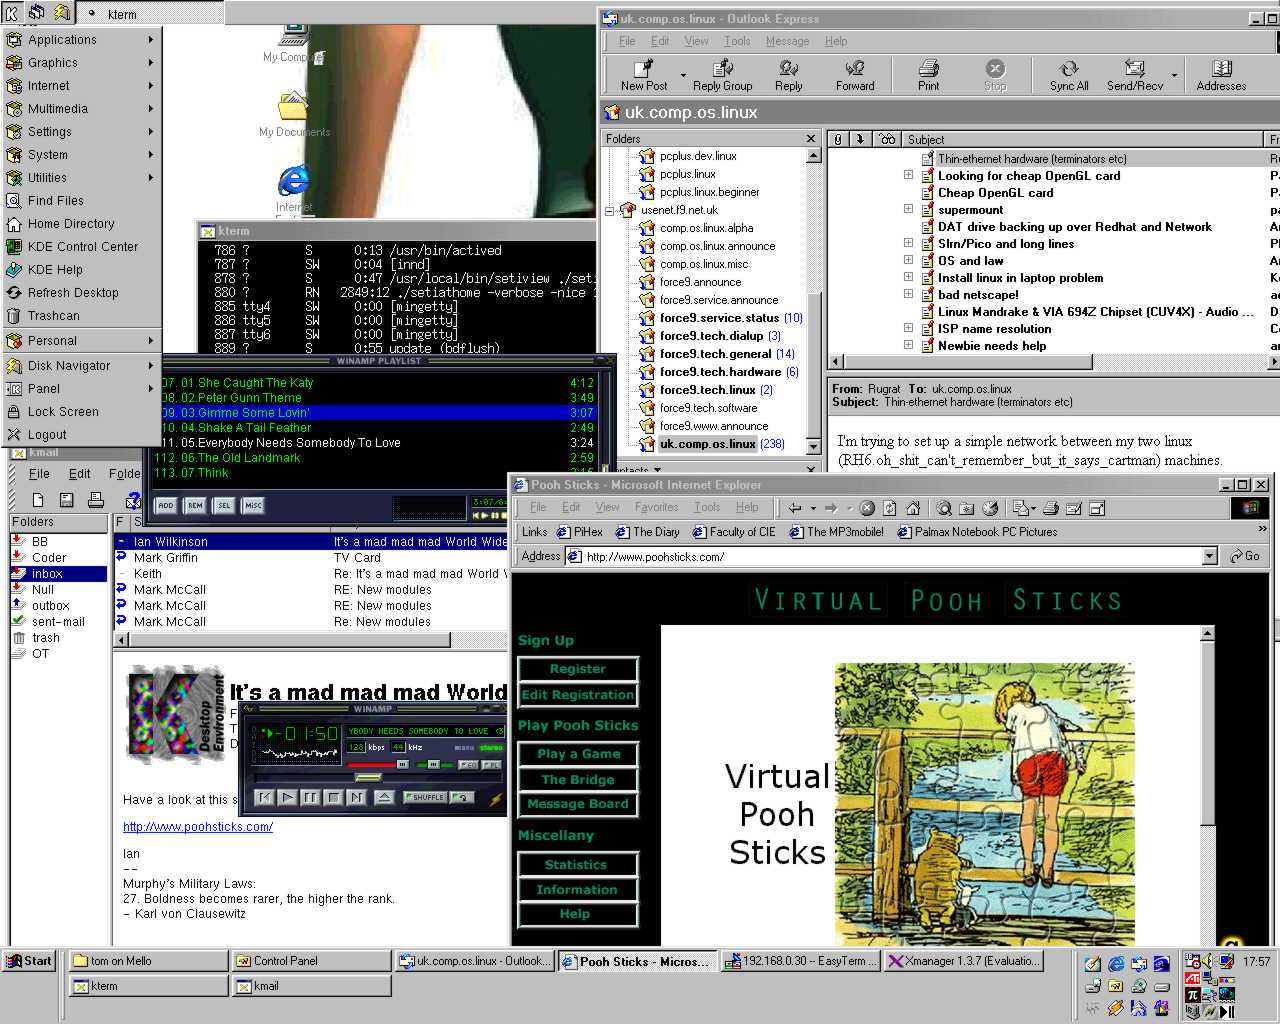The height and width of the screenshot is (1024, 1280).
Task: Click kmail print toolbar icon
Action: [96, 500]
